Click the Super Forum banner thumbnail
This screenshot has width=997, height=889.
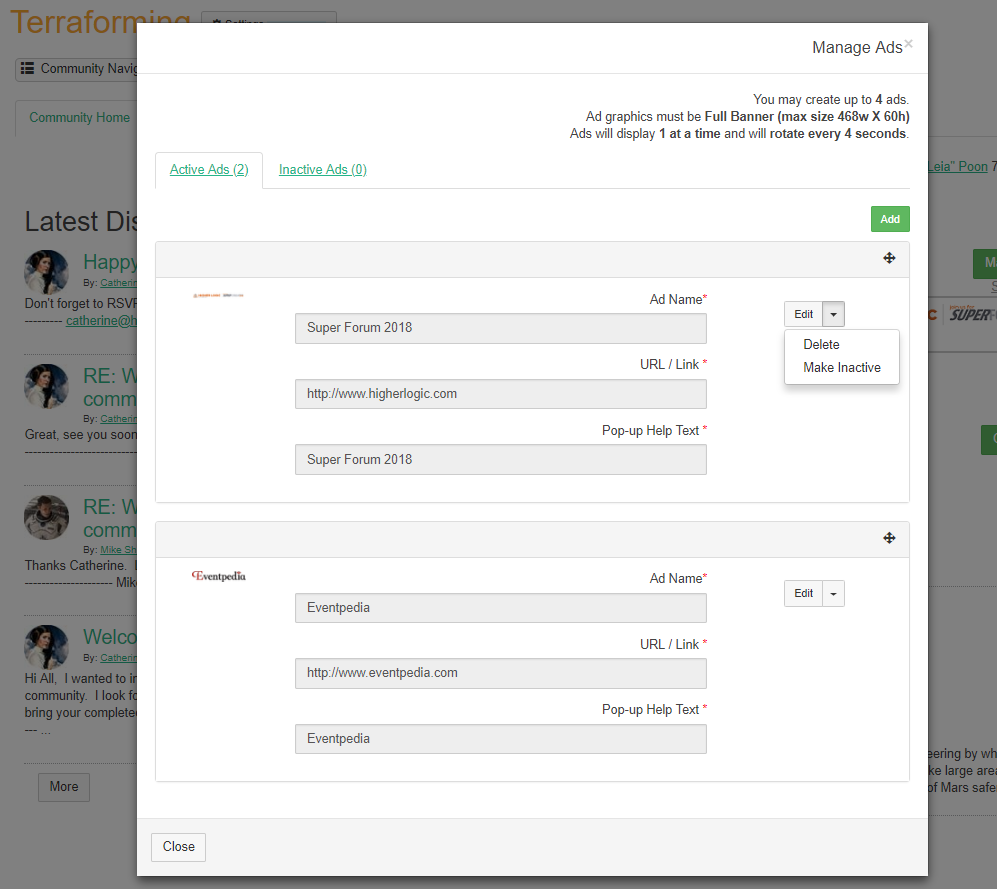219,295
